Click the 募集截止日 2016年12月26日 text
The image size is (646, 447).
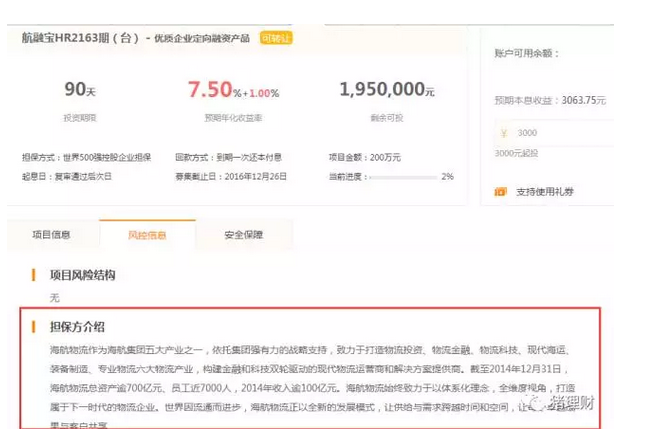[231, 177]
